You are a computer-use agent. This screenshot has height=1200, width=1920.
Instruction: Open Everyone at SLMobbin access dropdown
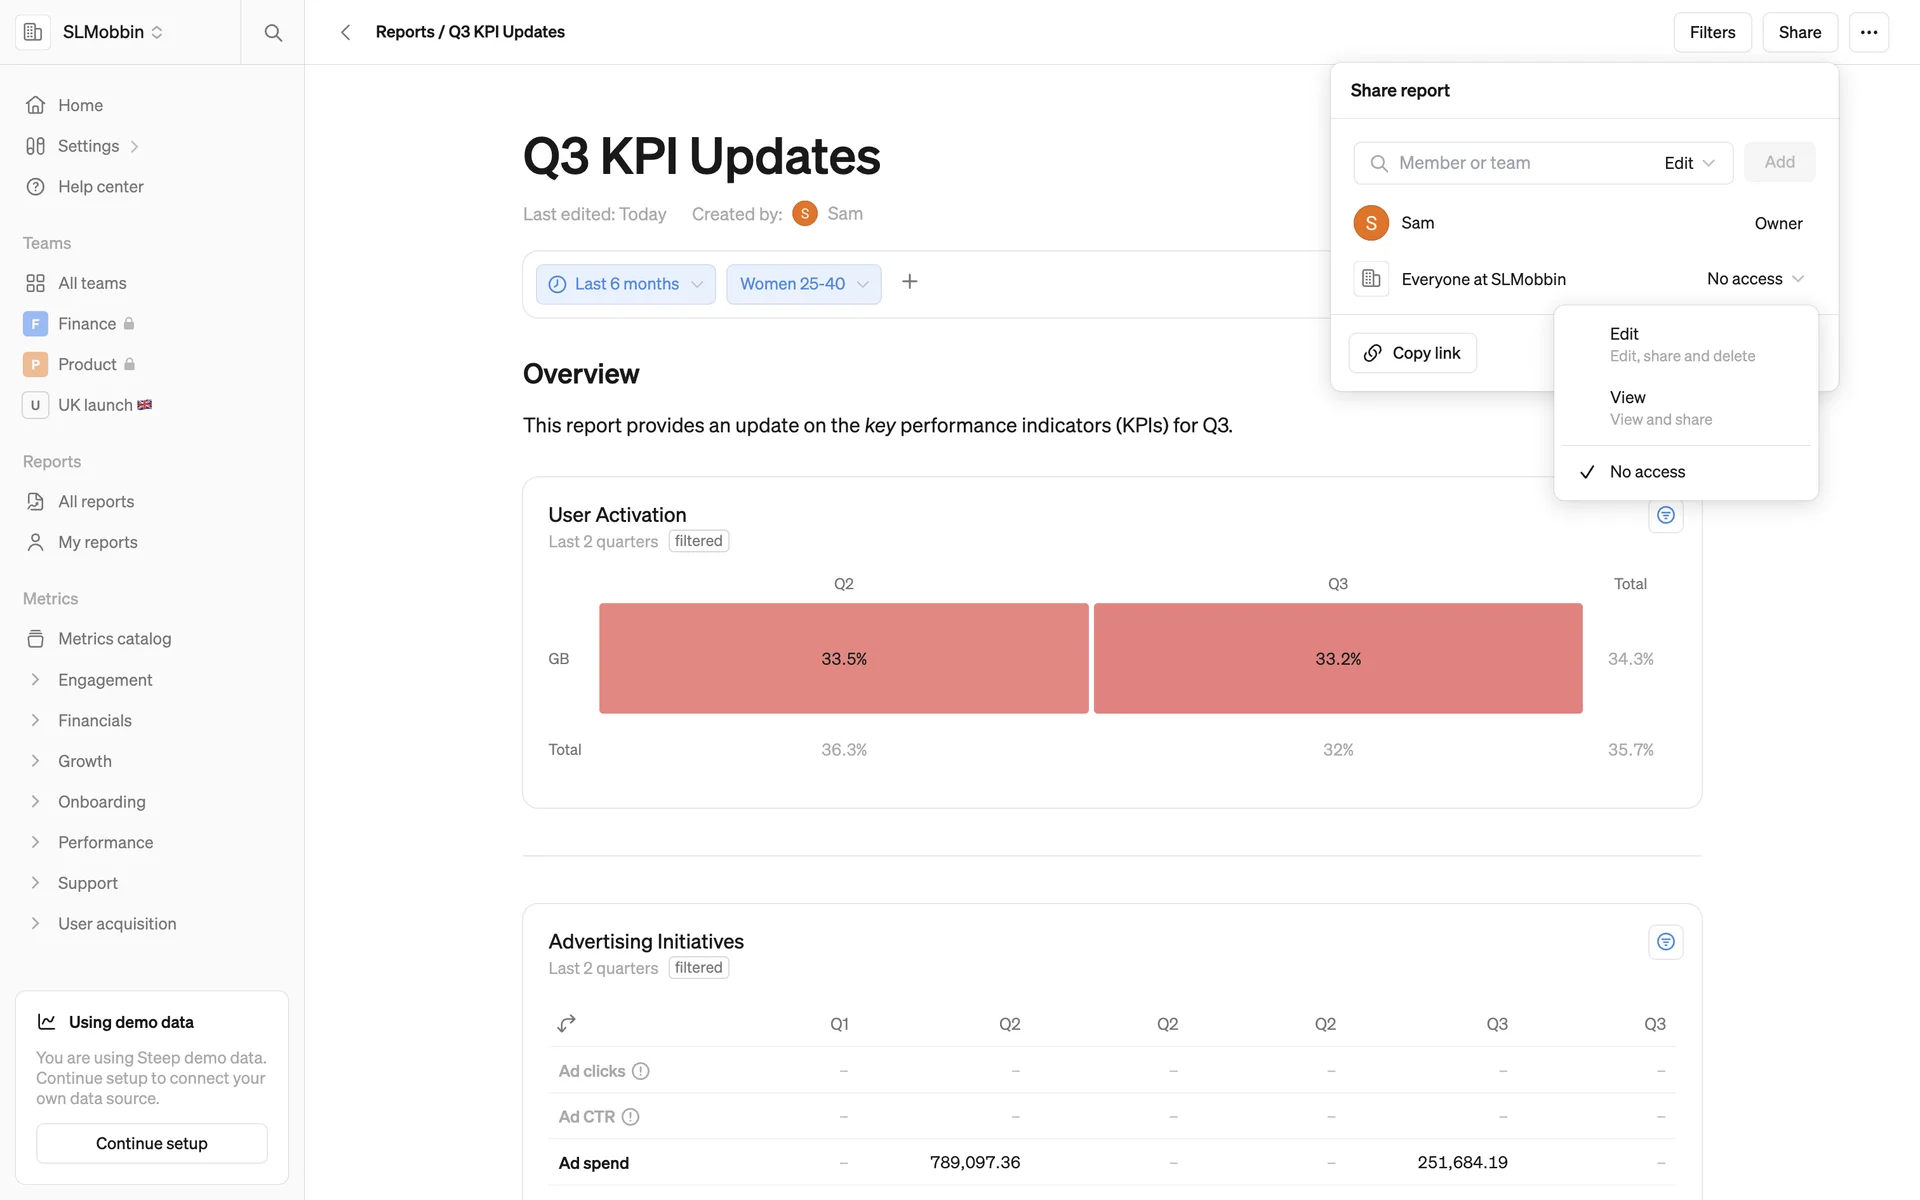(1754, 279)
